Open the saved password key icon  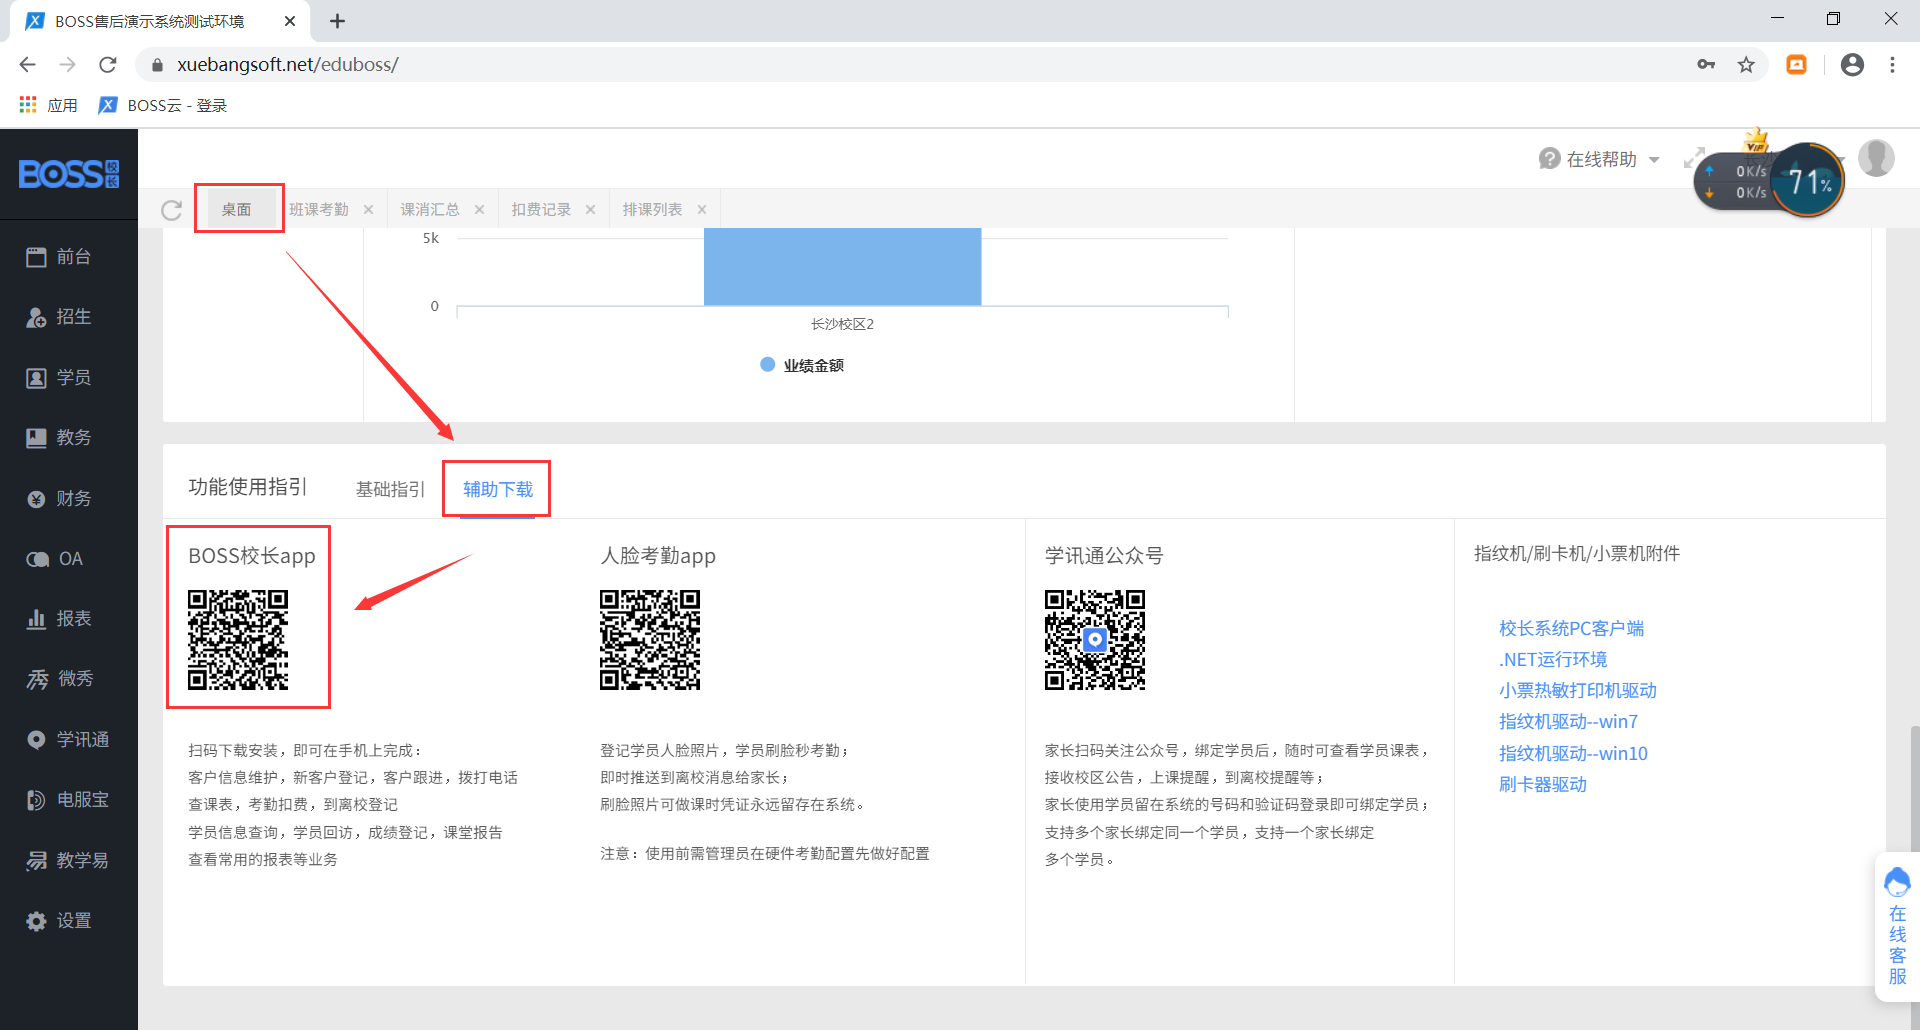[x=1706, y=65]
